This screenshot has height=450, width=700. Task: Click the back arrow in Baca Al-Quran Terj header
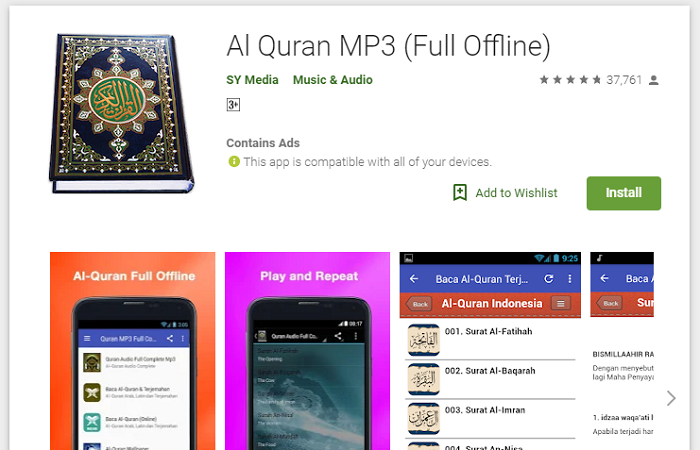tap(414, 279)
